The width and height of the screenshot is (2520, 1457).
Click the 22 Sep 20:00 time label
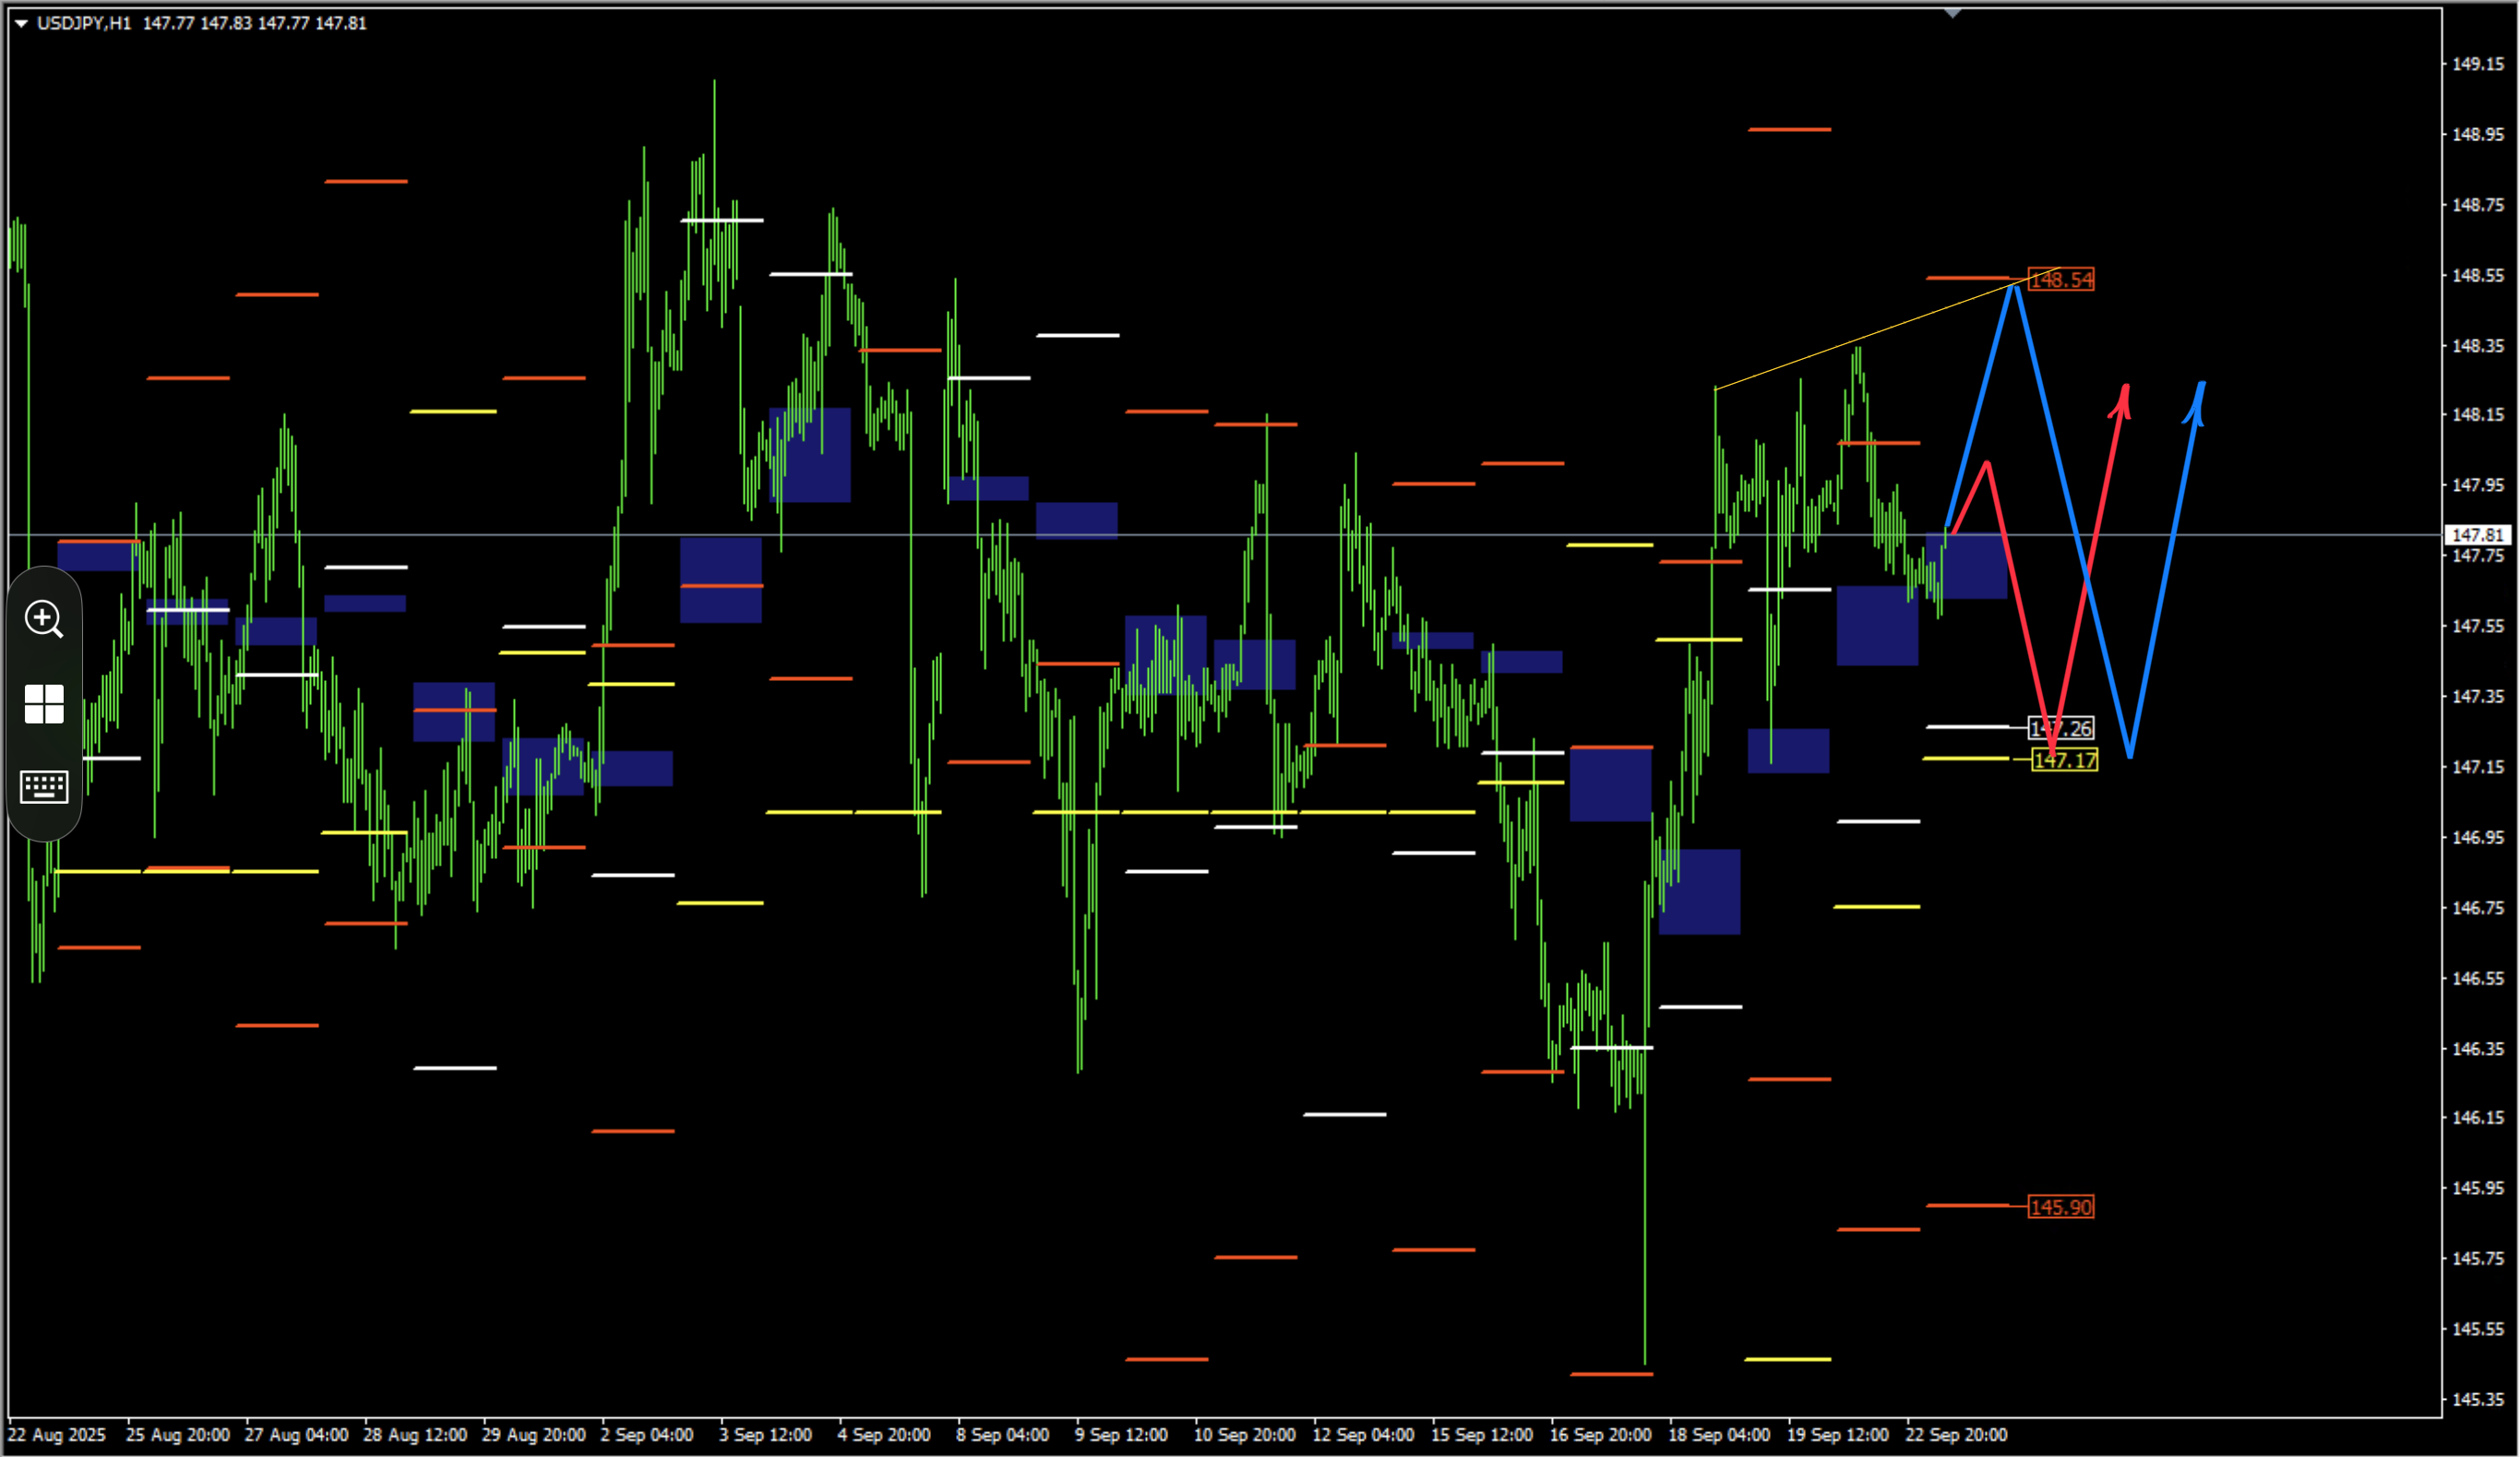tap(1956, 1435)
